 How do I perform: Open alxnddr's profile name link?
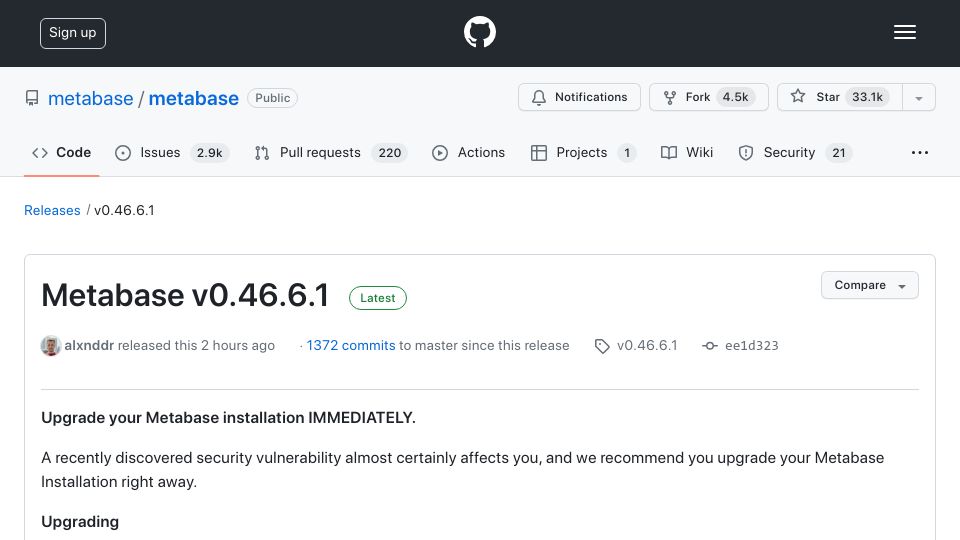click(89, 346)
